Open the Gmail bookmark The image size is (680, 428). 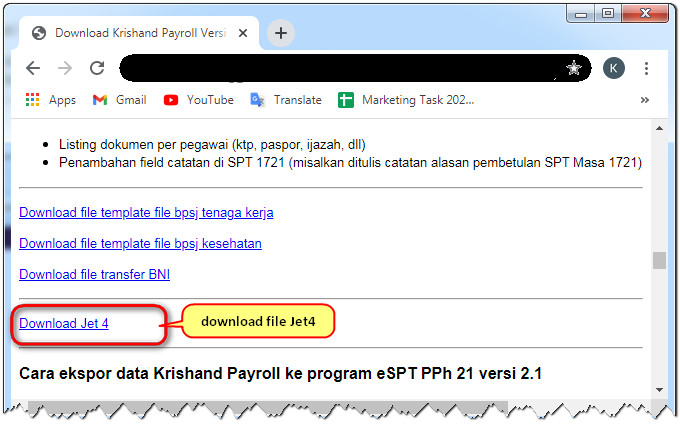[x=119, y=100]
